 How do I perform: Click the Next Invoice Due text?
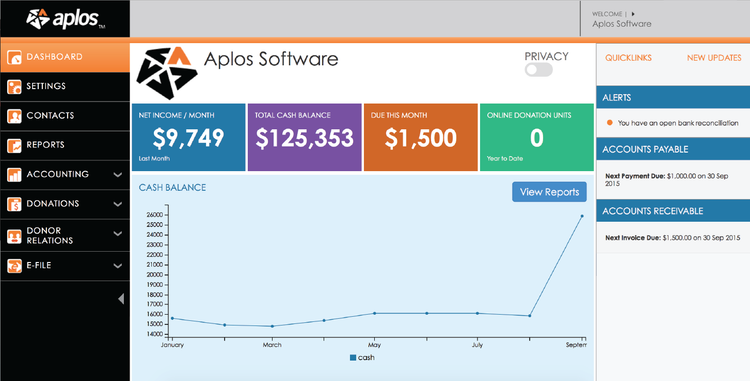(673, 238)
